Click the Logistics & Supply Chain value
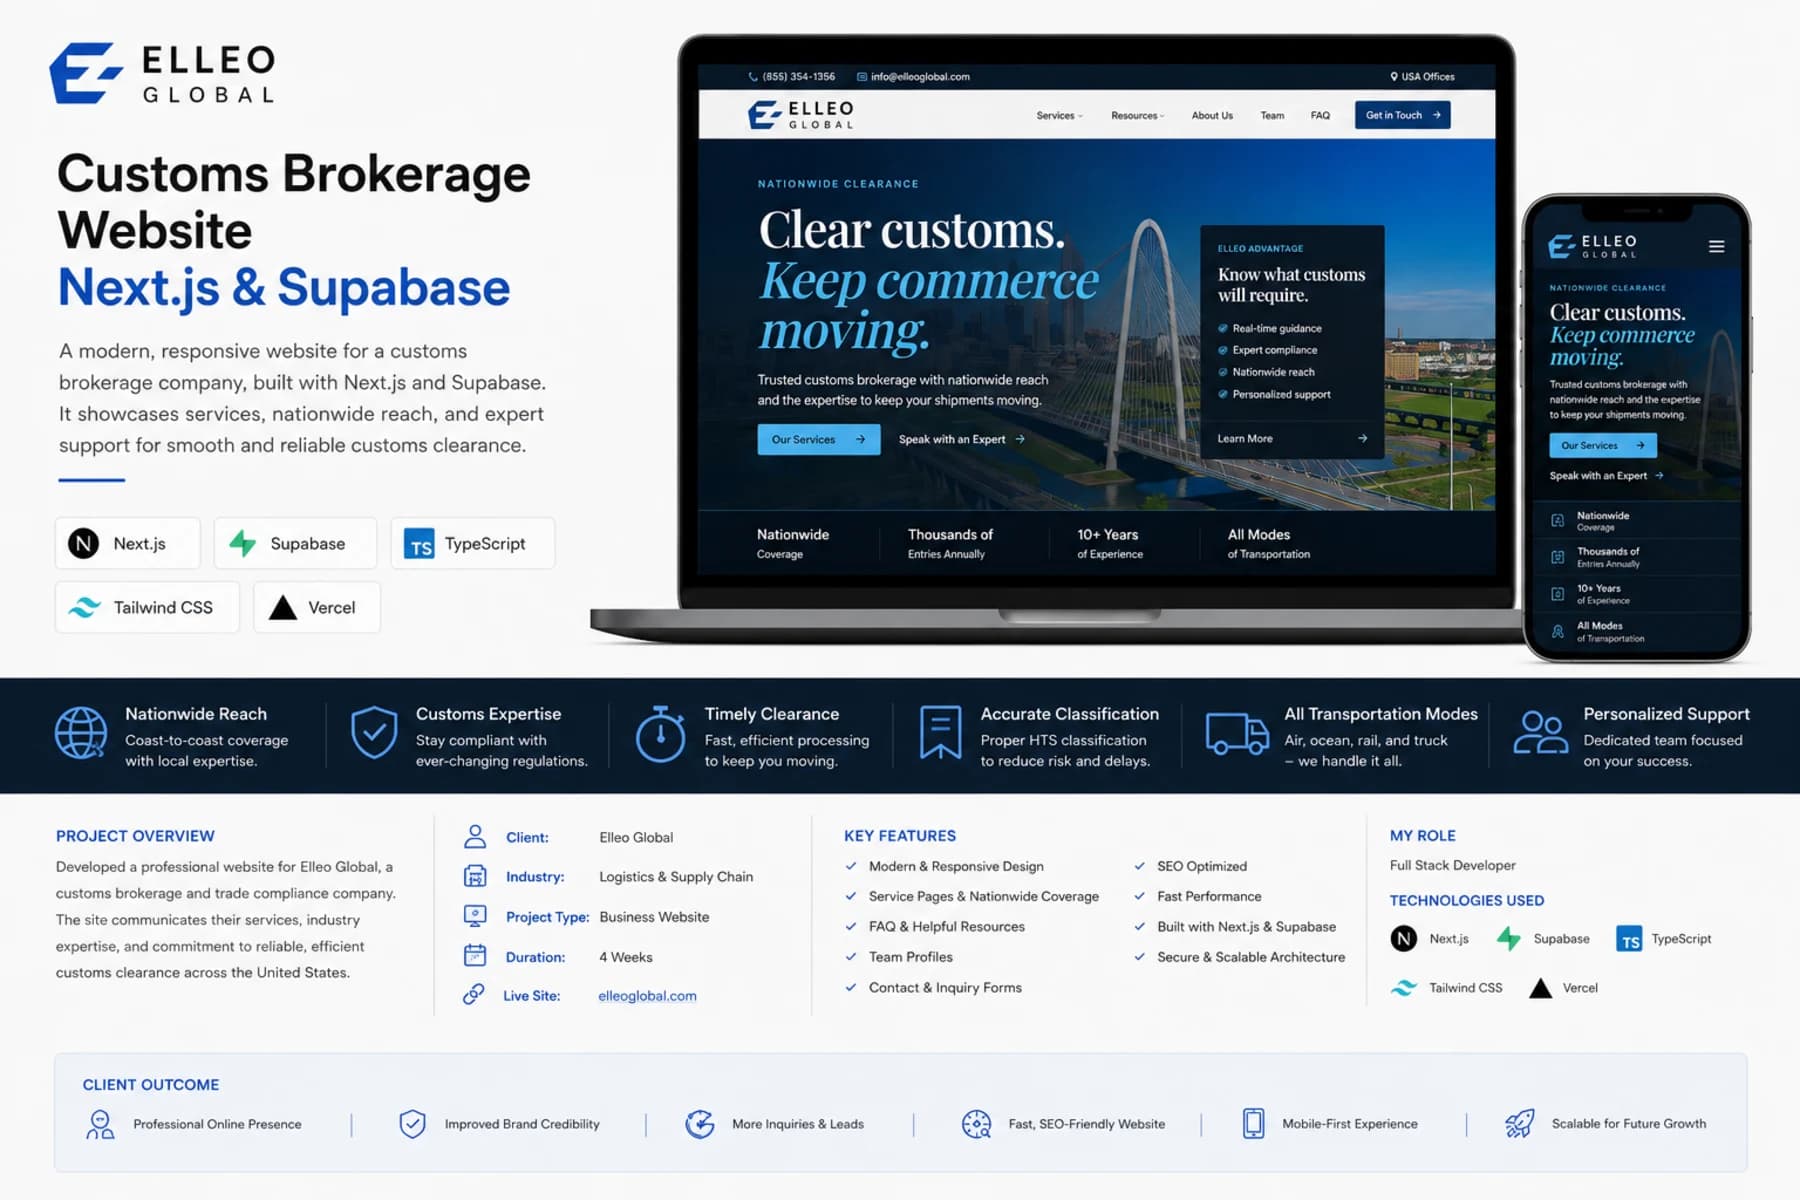This screenshot has width=1800, height=1200. [x=676, y=877]
